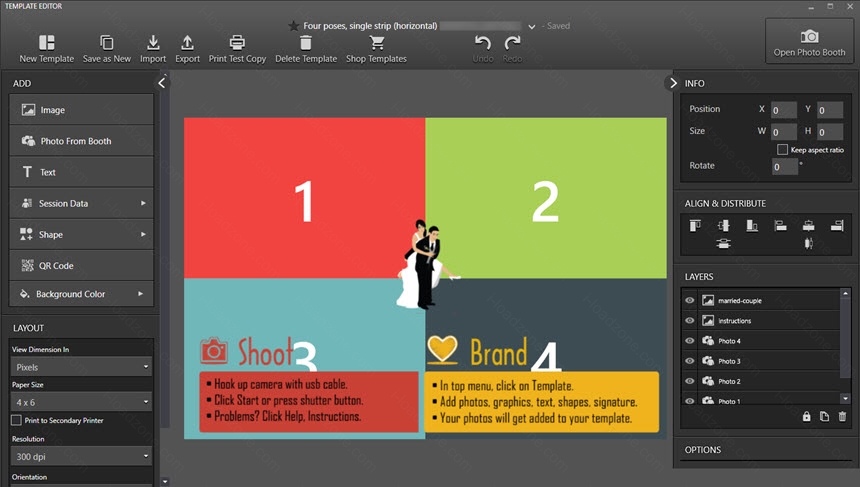Align objects to top edge
The height and width of the screenshot is (487, 860).
[x=695, y=225]
